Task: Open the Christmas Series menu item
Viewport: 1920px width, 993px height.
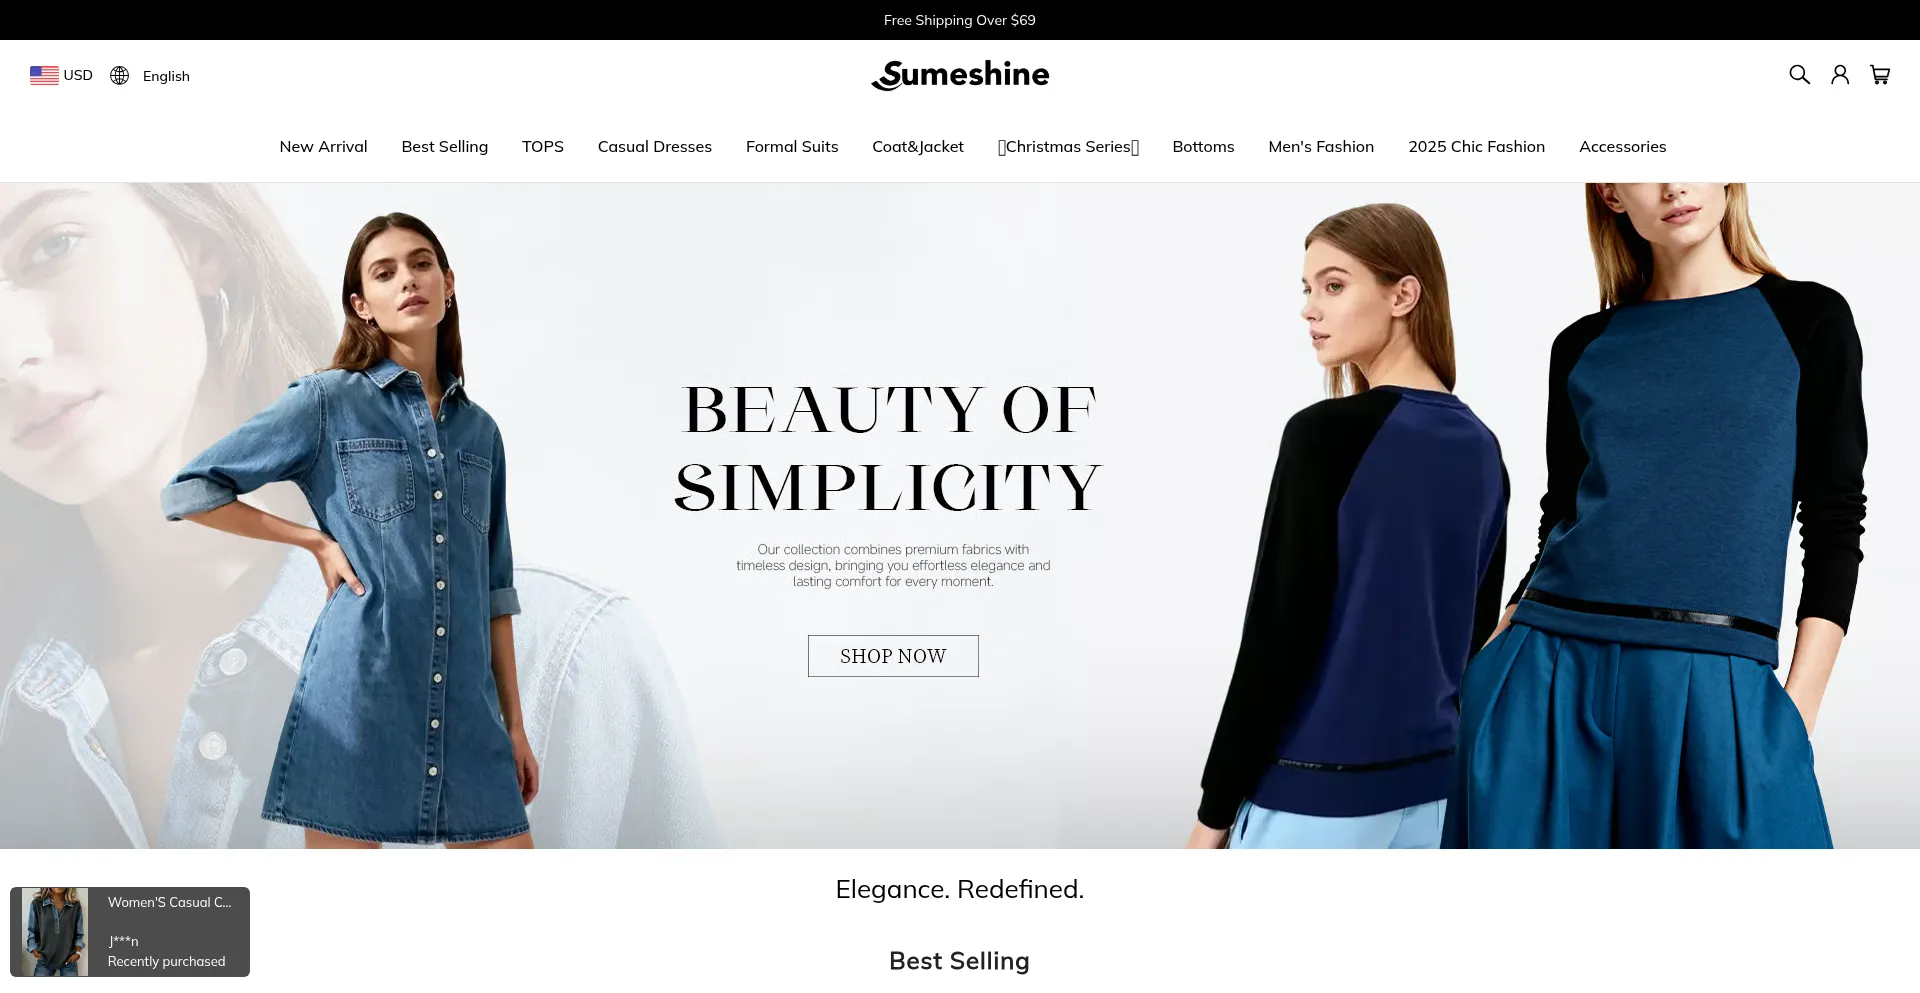Action: tap(1068, 146)
